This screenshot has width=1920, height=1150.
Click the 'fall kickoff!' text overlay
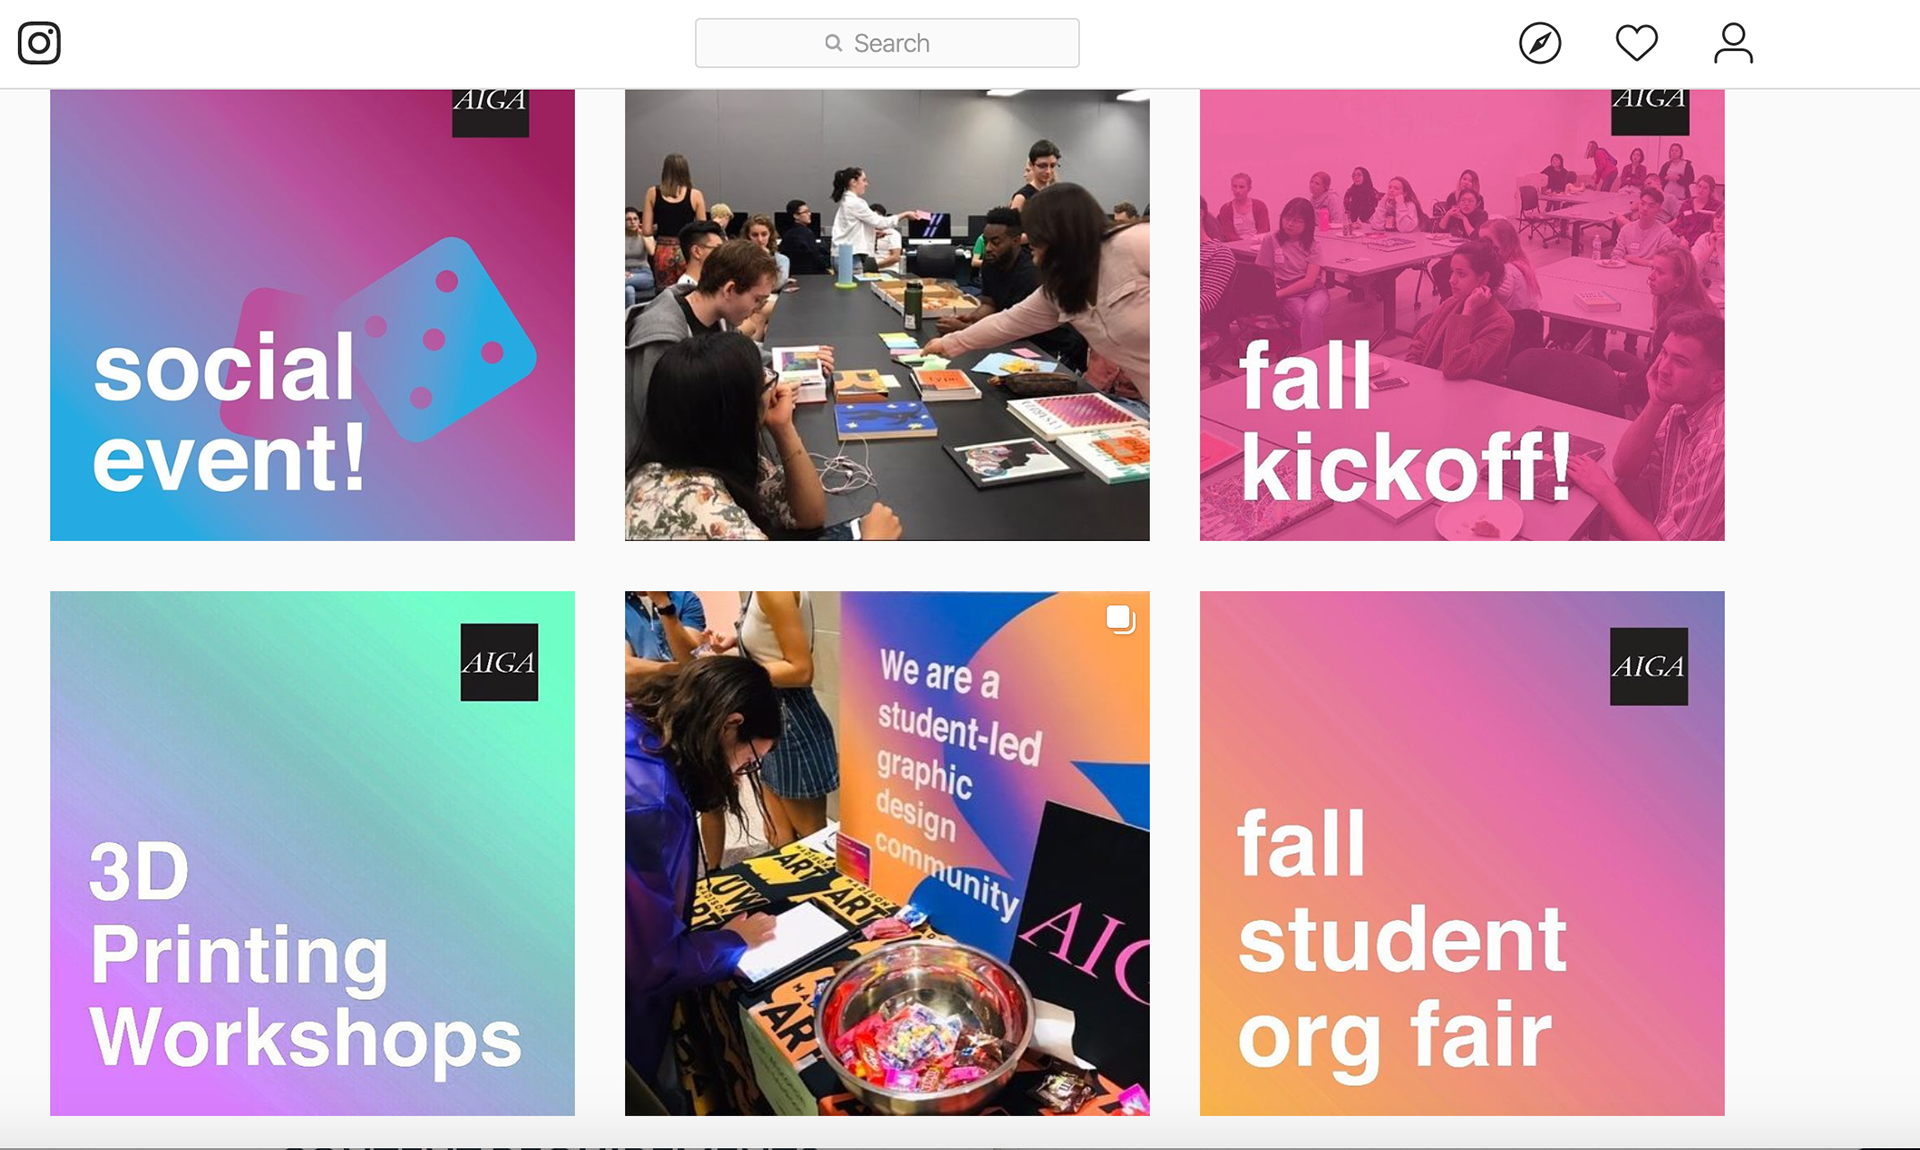1405,420
